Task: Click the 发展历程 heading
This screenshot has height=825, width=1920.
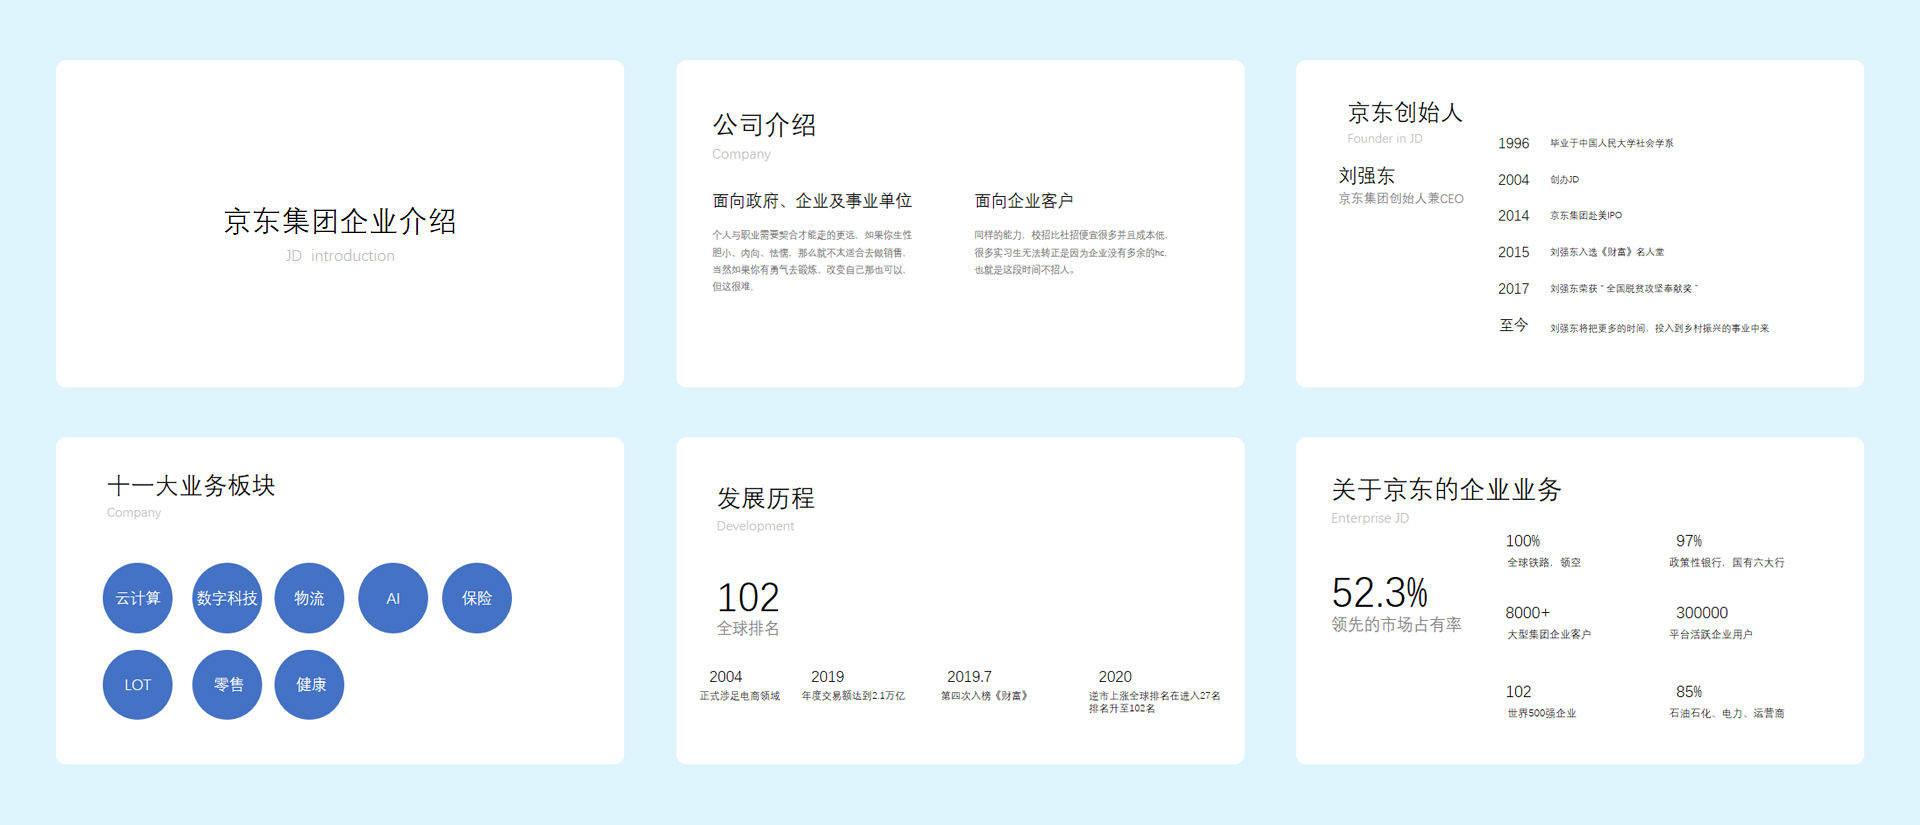Action: [765, 498]
